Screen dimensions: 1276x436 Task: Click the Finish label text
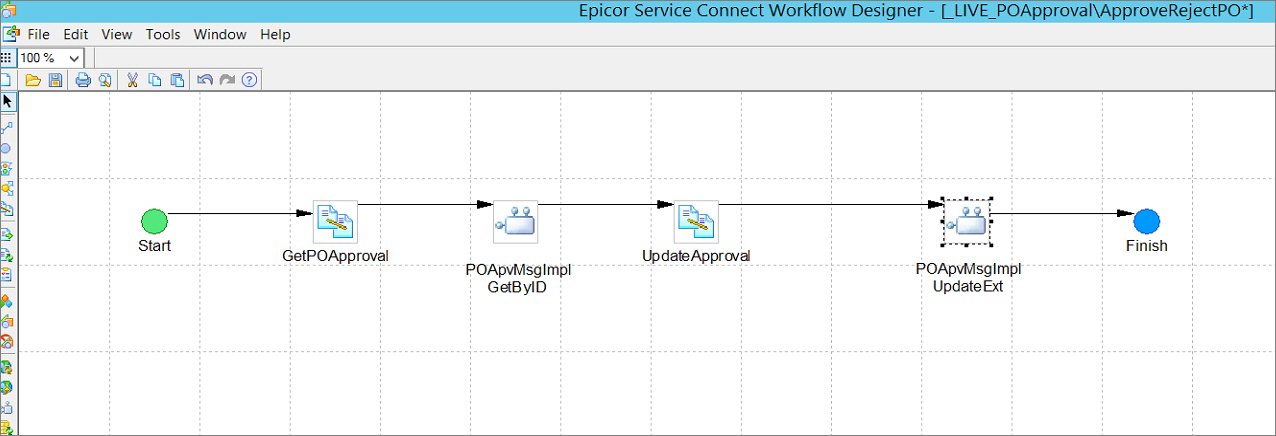point(1146,246)
